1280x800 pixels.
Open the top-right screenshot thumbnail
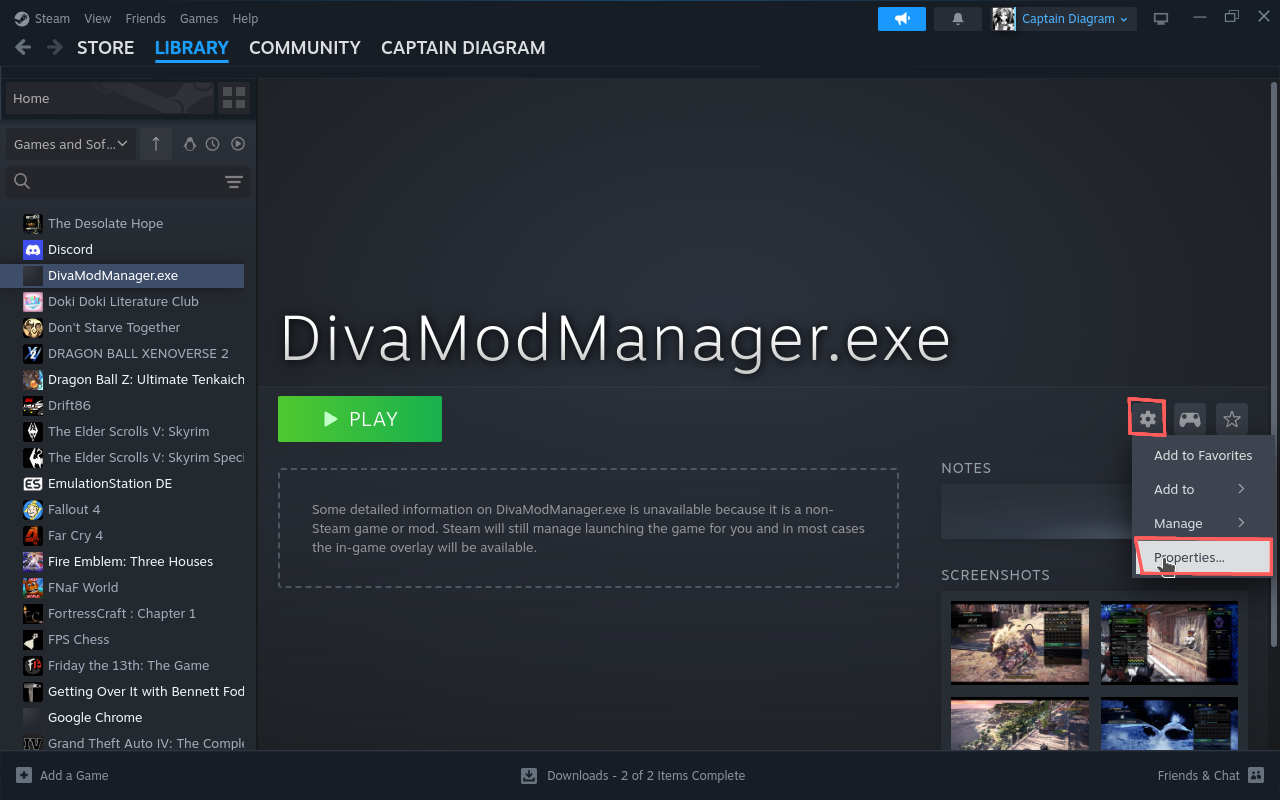1169,642
